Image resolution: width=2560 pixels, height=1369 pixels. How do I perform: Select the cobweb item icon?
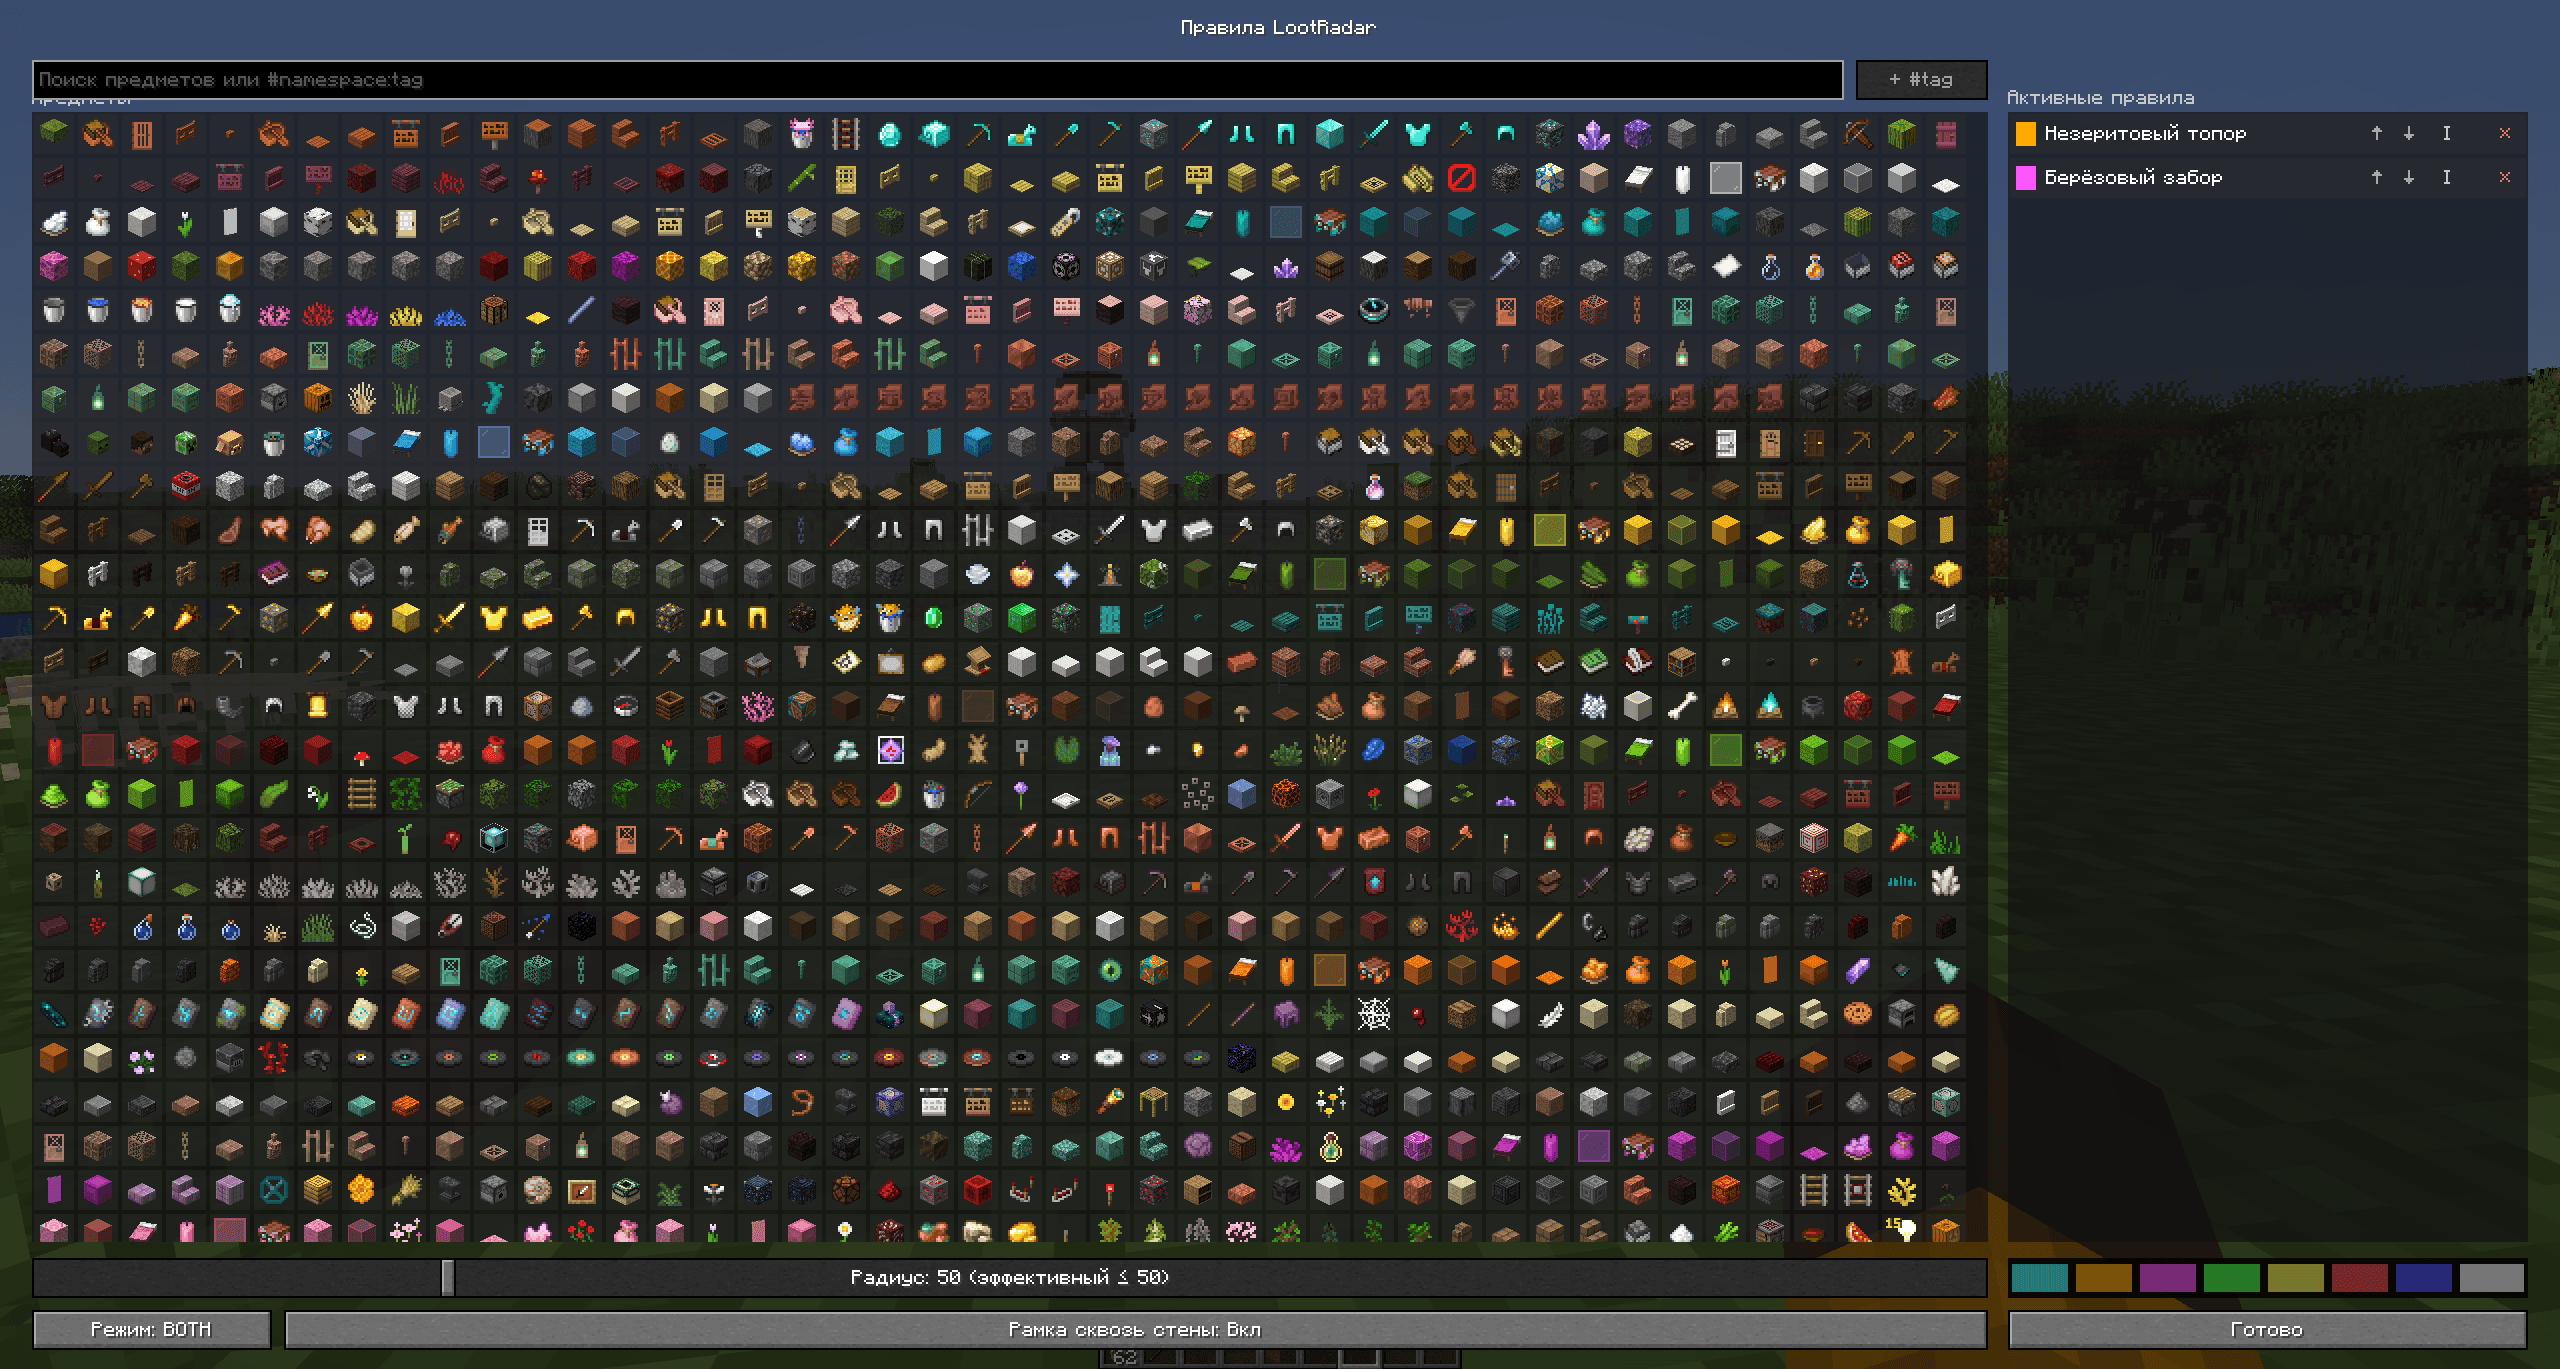tap(1373, 1014)
